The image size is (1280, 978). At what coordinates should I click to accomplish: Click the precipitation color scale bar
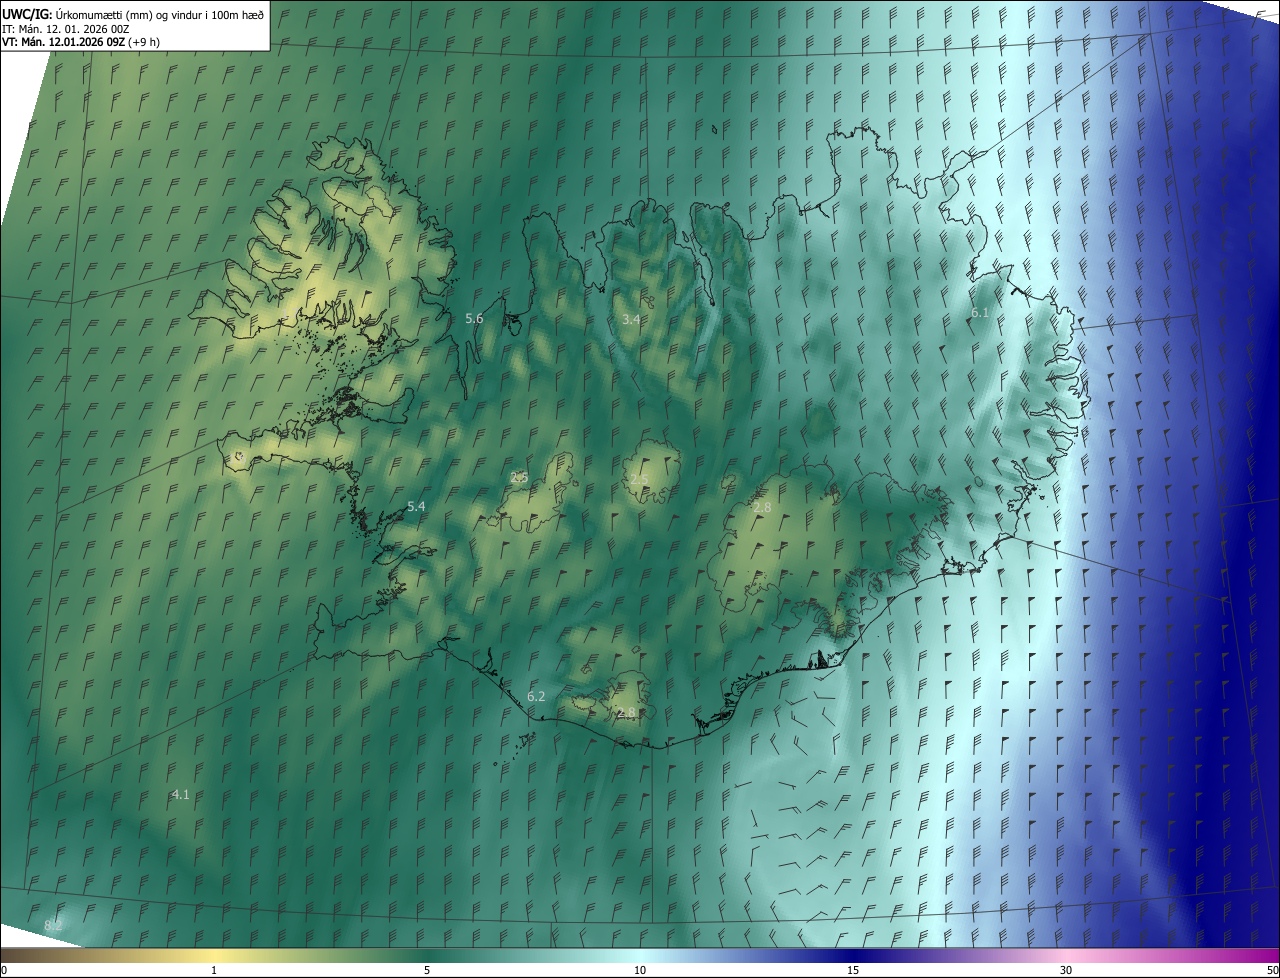640,955
